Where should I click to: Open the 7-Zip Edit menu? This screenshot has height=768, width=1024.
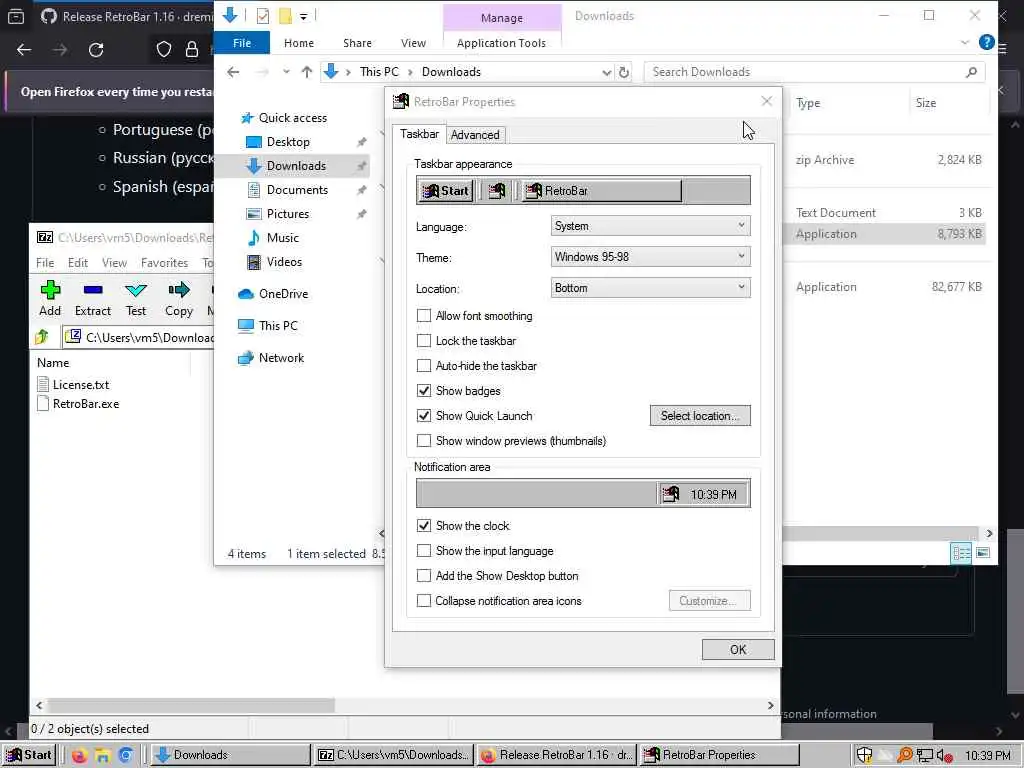[78, 263]
